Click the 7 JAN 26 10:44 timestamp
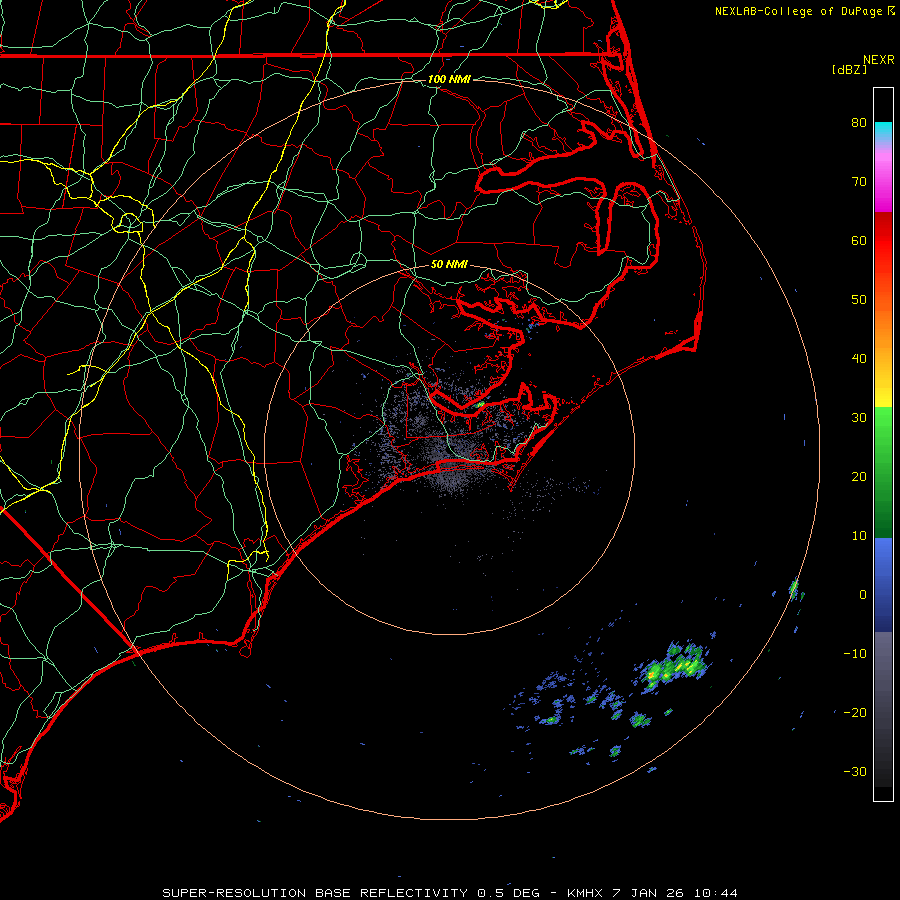 coord(674,893)
